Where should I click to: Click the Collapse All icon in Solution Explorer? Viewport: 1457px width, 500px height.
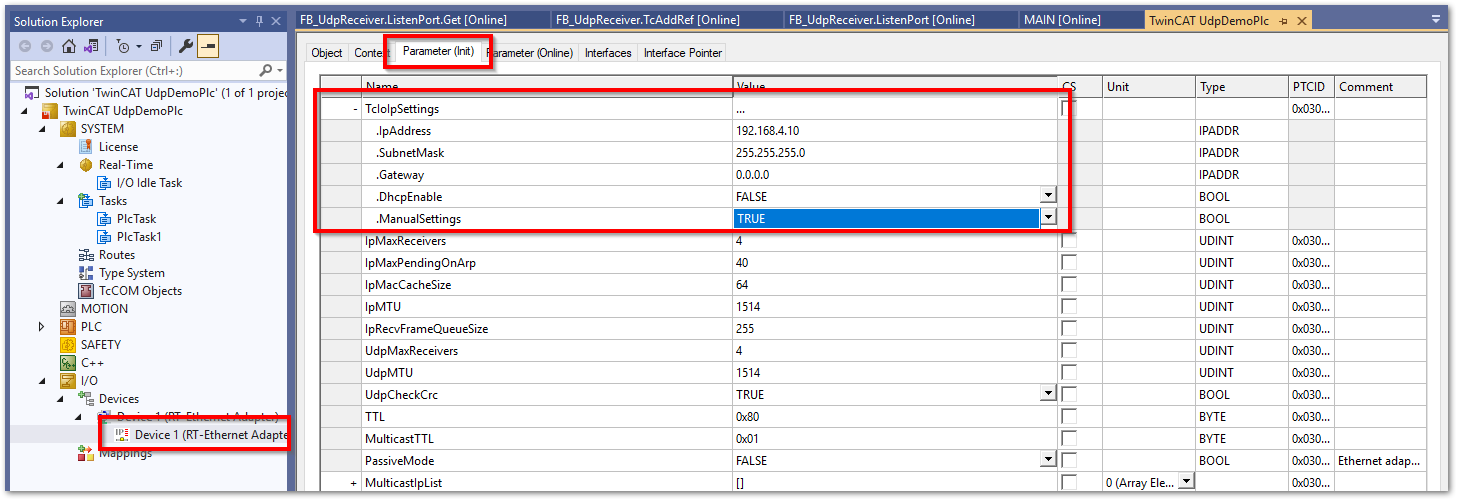click(x=157, y=46)
